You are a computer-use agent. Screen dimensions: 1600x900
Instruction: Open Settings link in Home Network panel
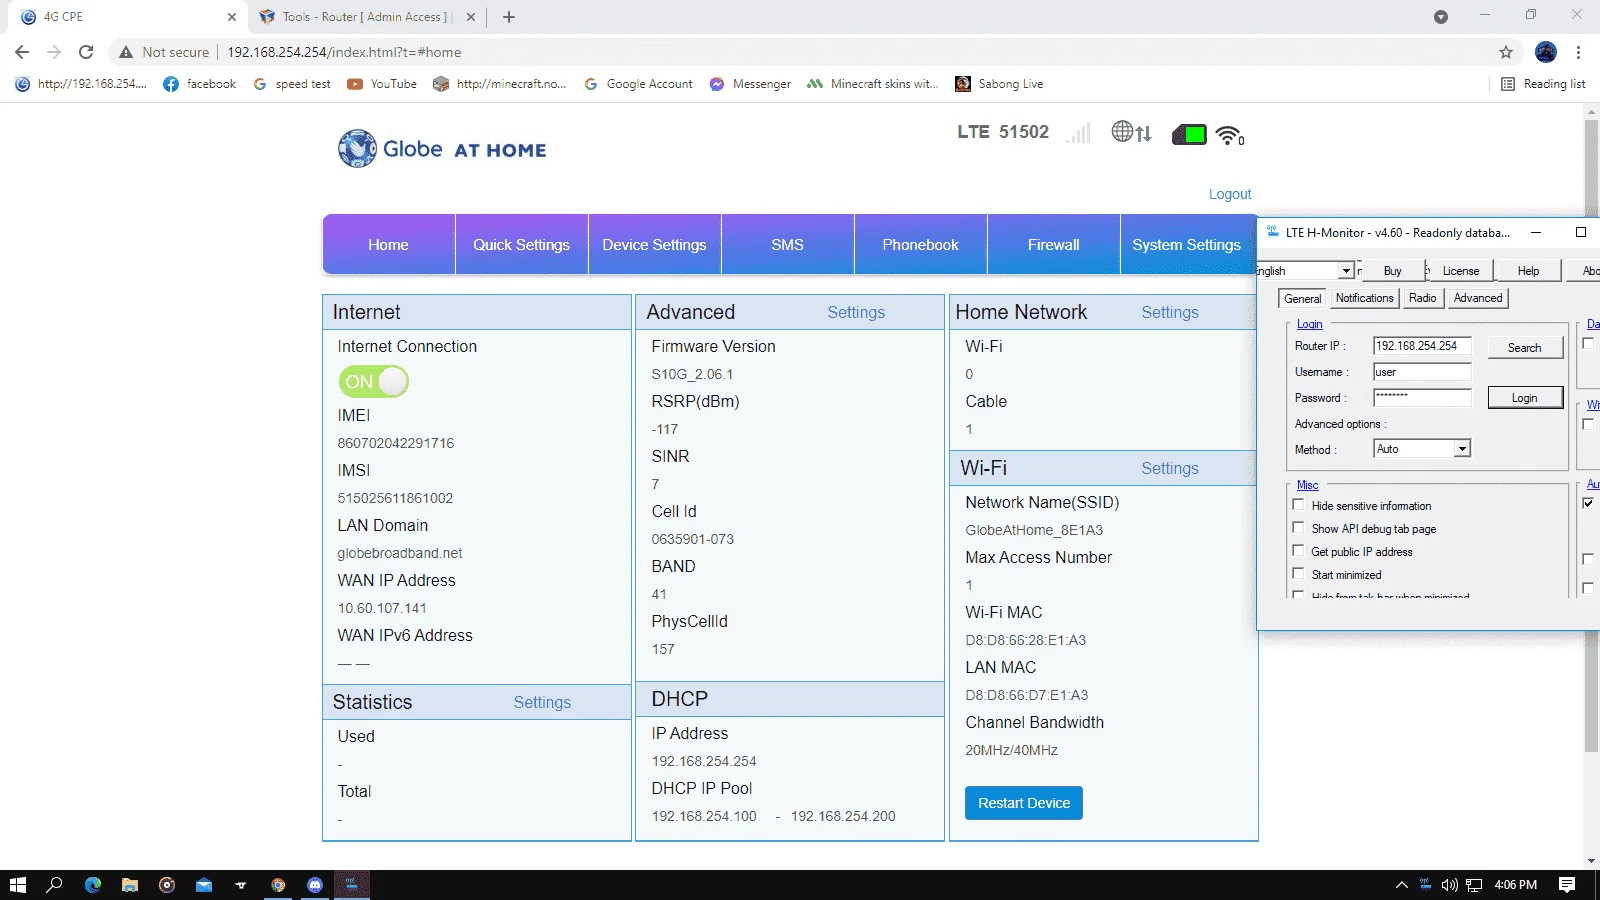(x=1170, y=312)
